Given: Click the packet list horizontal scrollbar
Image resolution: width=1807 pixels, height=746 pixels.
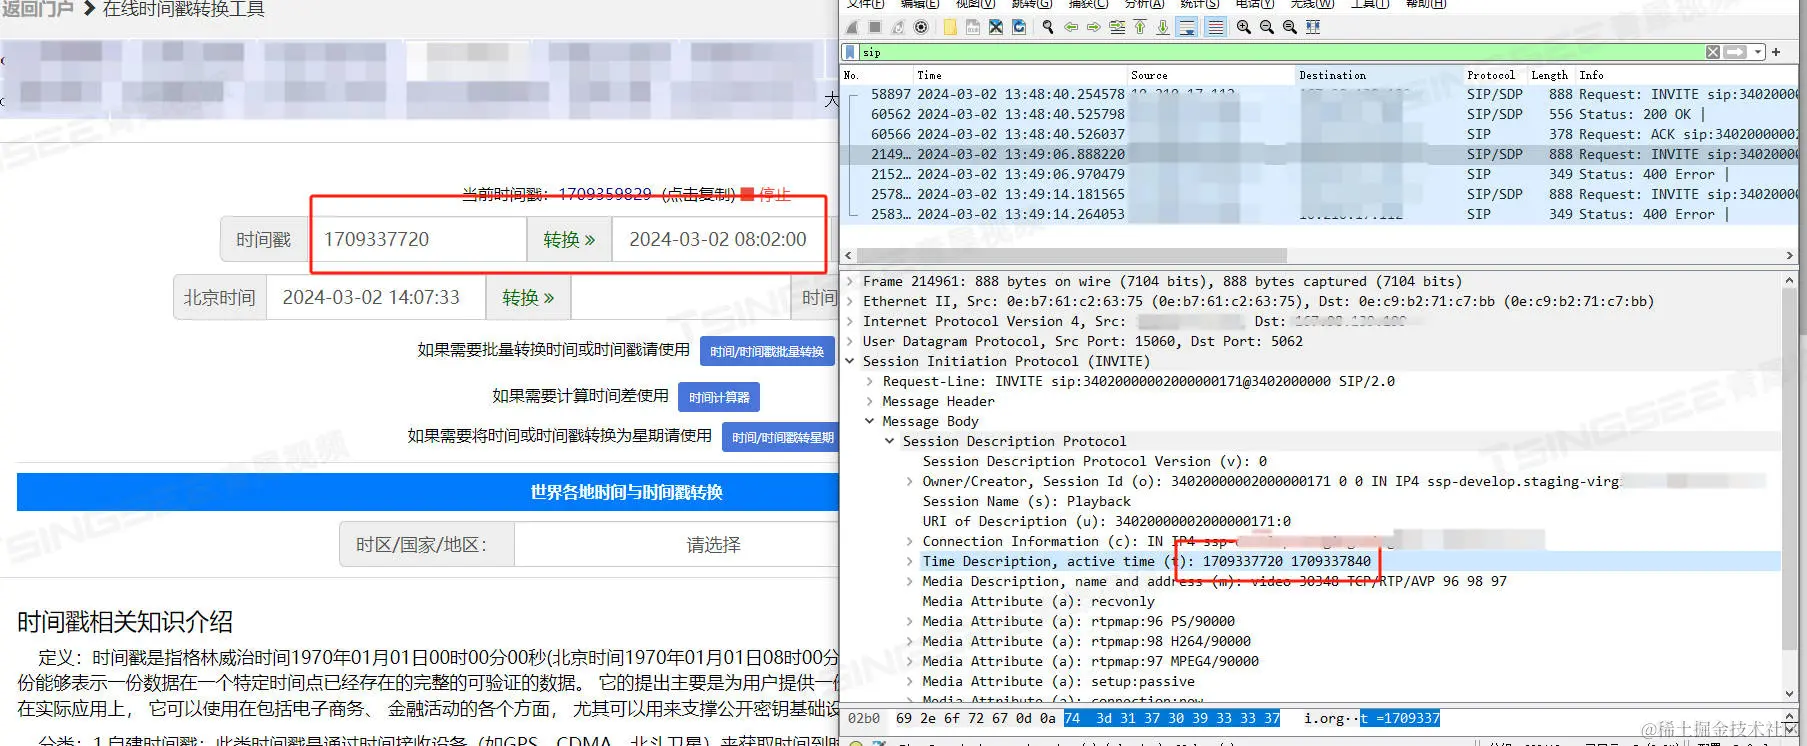Looking at the screenshot, I should click(x=1072, y=255).
